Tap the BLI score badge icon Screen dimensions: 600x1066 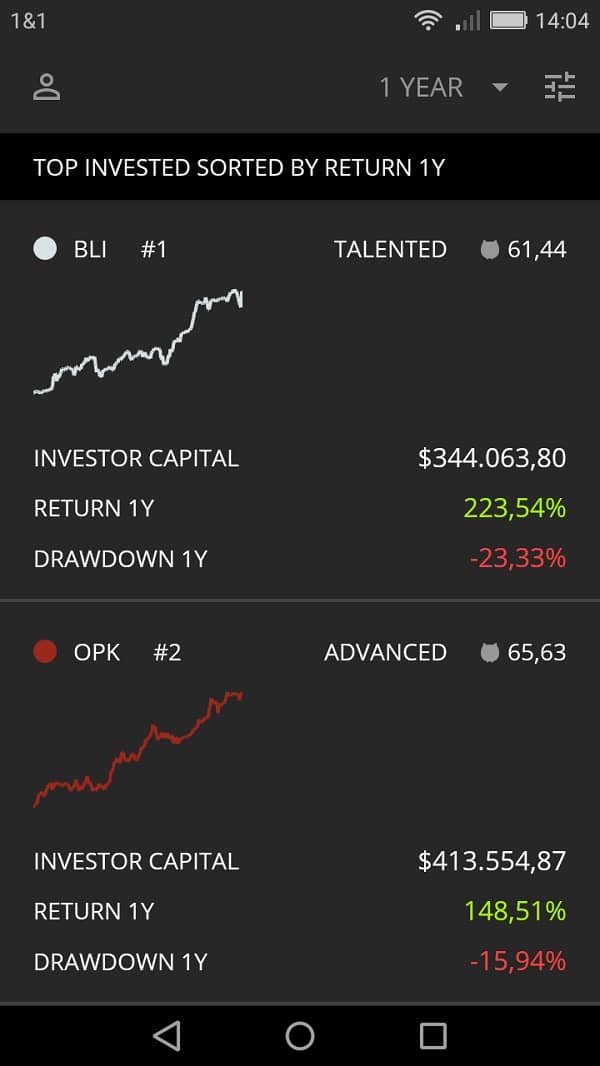point(489,249)
